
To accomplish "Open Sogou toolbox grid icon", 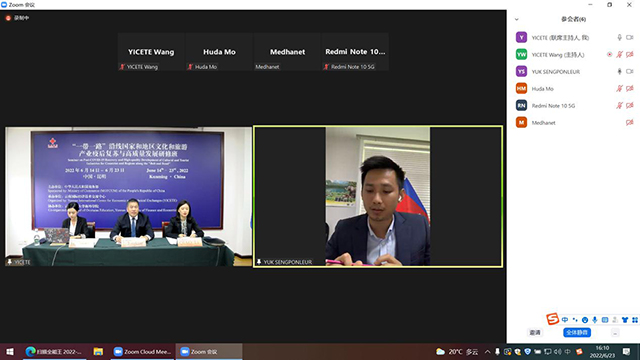I will point(635,320).
